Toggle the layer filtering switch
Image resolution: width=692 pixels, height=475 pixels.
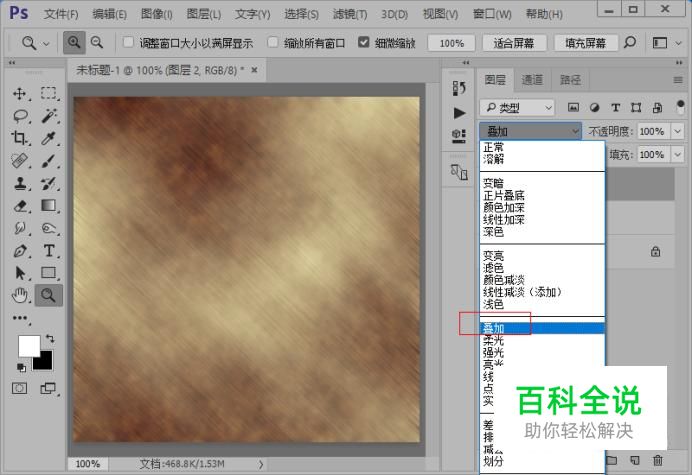[680, 106]
